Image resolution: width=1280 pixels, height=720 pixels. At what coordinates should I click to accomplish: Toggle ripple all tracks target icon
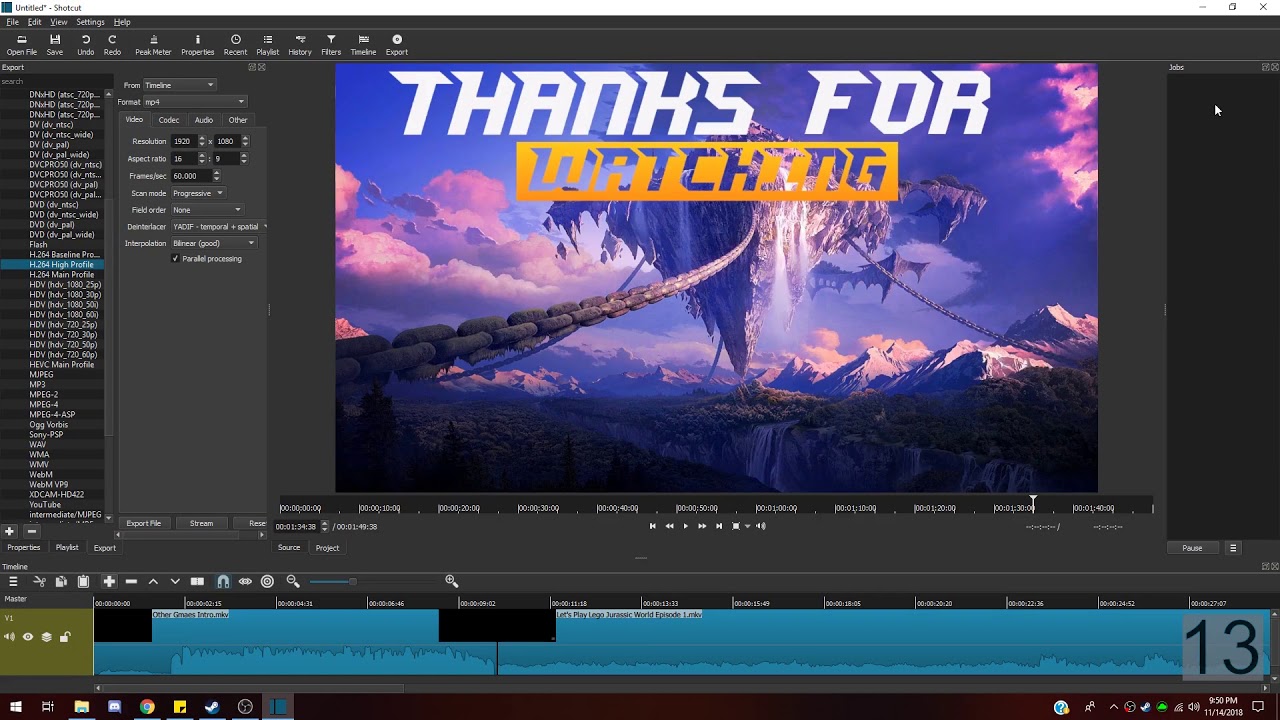[267, 581]
